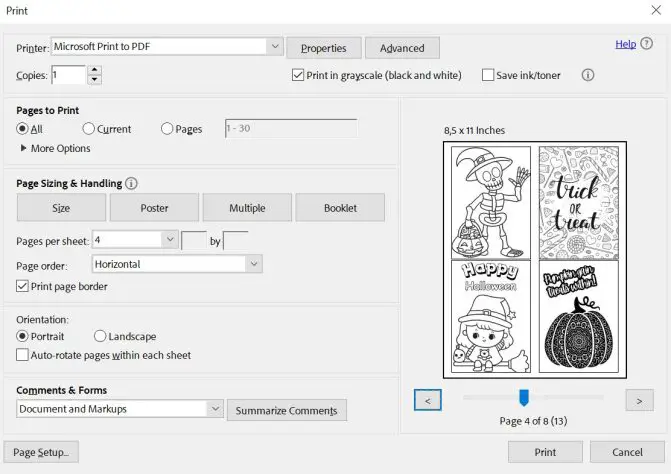Select the Pages range radio button
The height and width of the screenshot is (474, 671).
point(167,129)
